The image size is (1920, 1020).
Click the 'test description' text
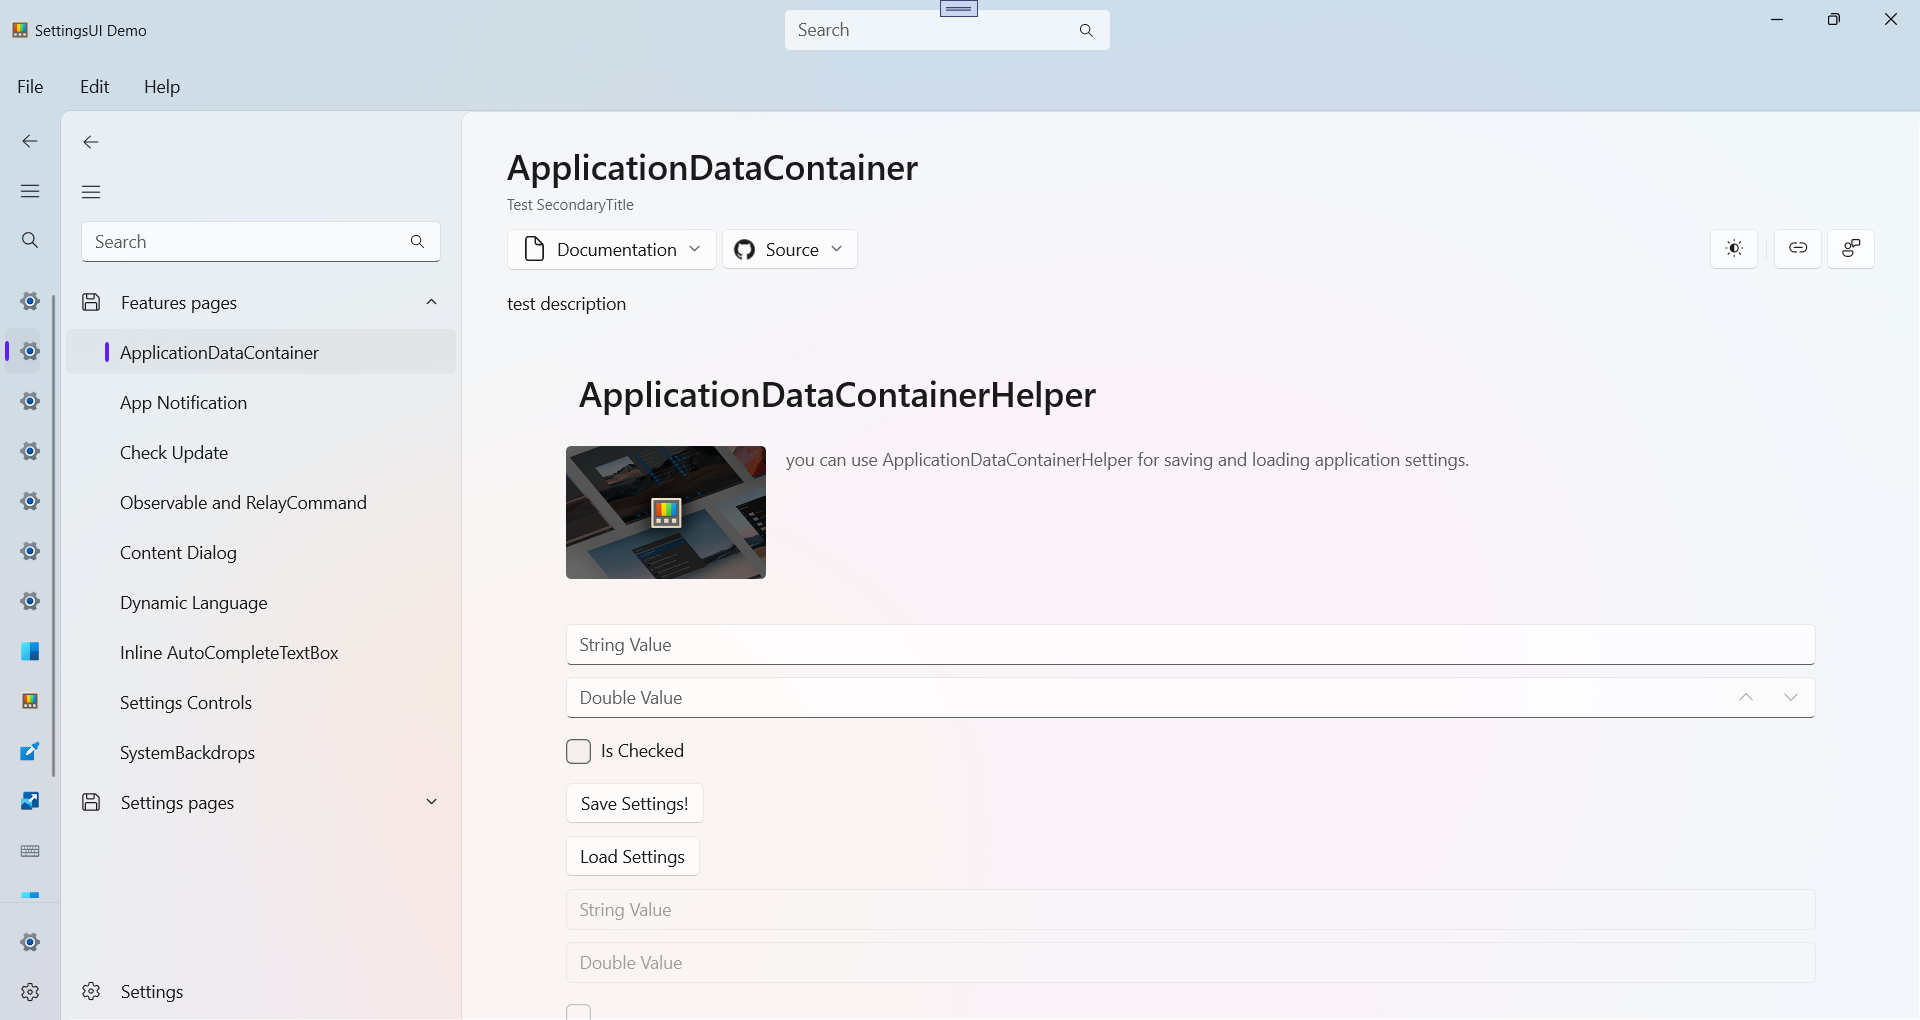[566, 304]
